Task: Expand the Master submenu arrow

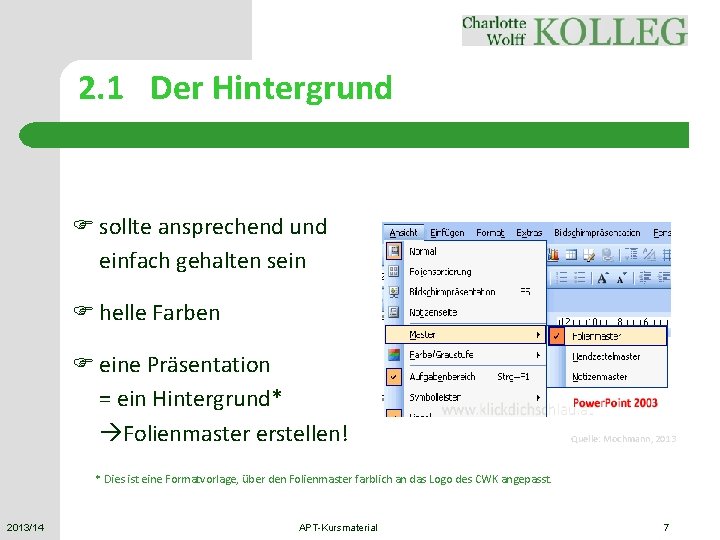Action: click(538, 335)
